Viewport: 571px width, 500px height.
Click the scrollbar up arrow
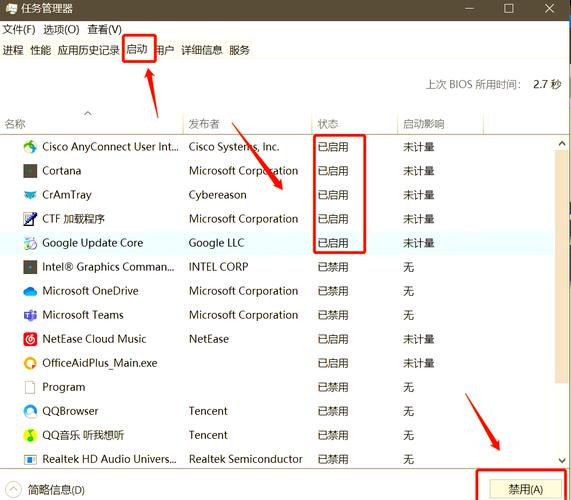click(x=562, y=144)
